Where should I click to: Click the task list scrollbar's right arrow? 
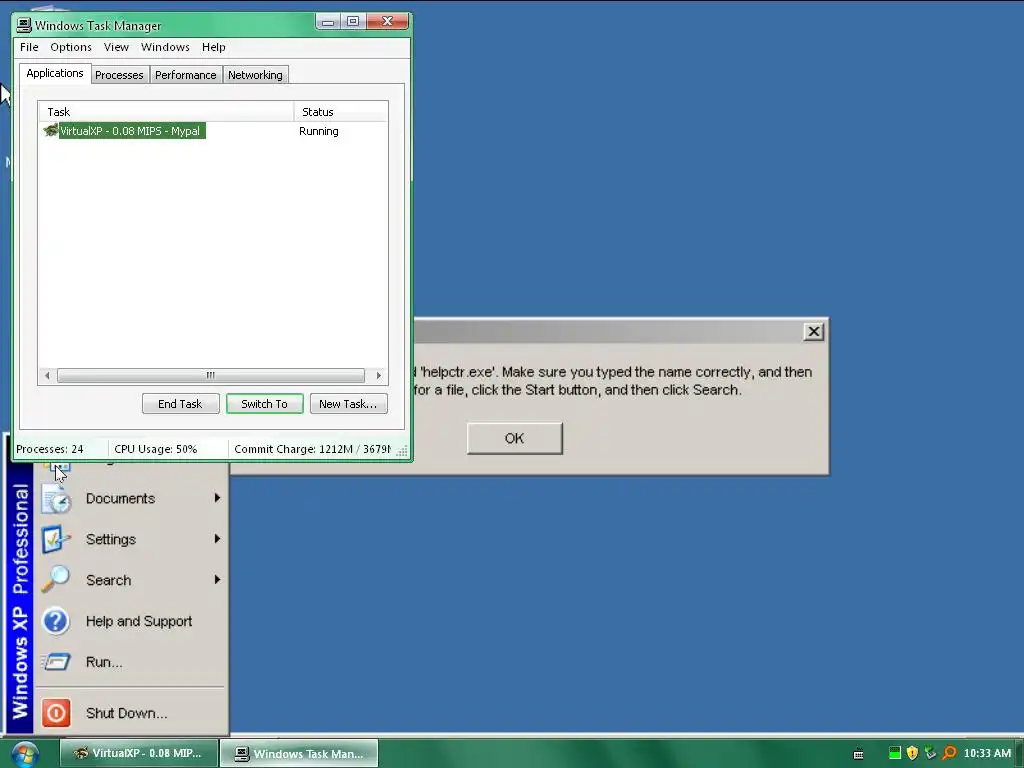pyautogui.click(x=379, y=376)
